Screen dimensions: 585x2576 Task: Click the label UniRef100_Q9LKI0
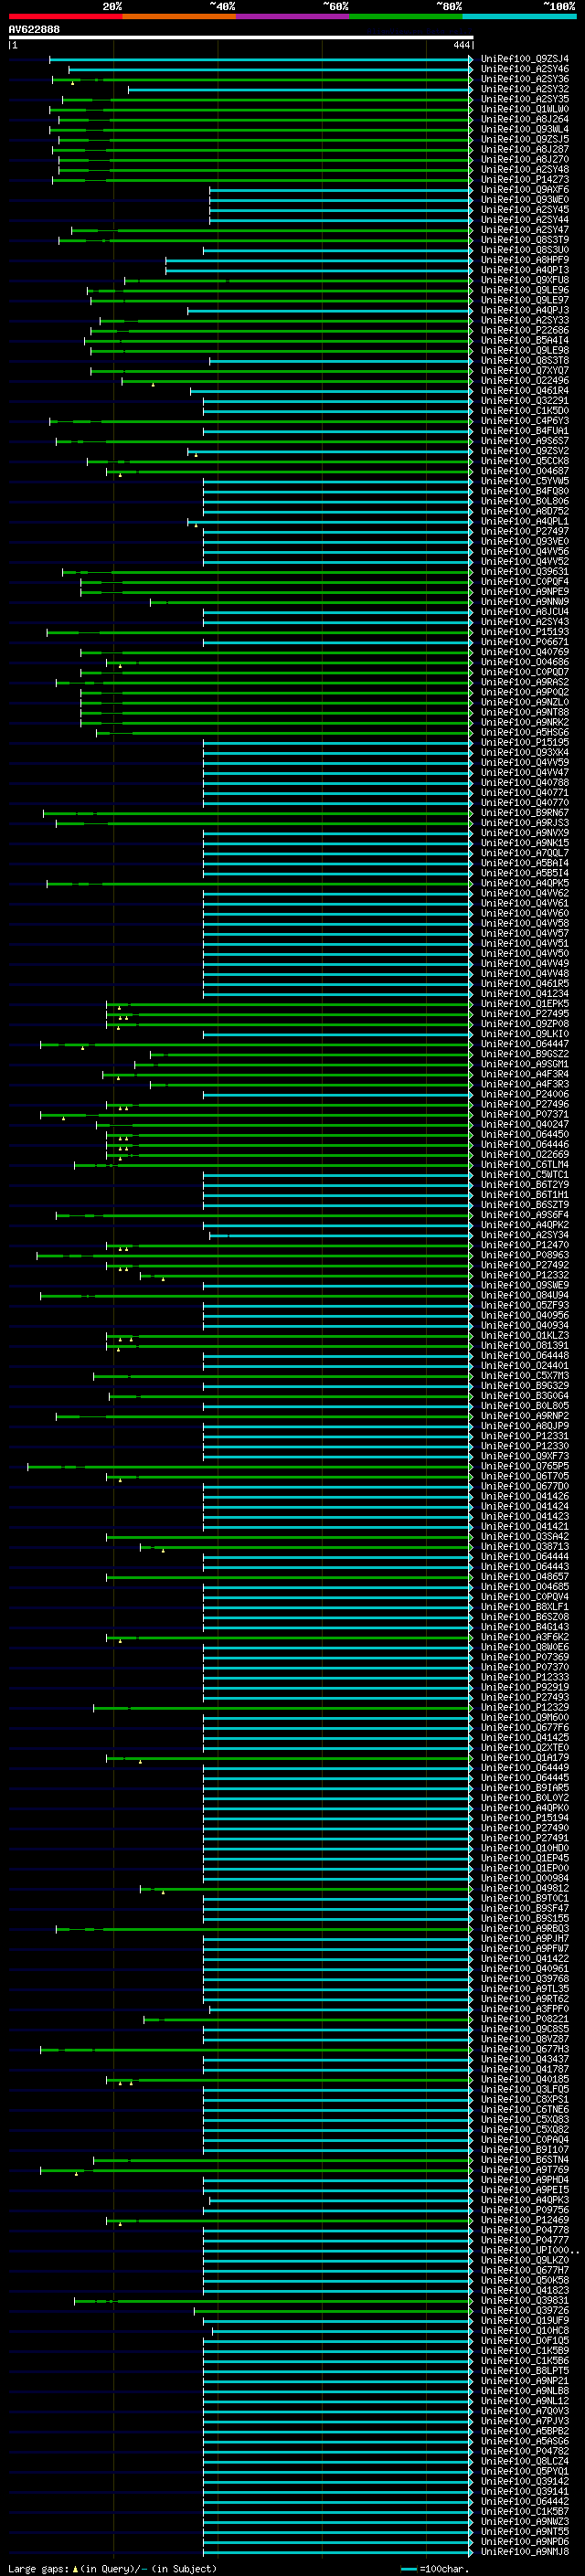[524, 1034]
